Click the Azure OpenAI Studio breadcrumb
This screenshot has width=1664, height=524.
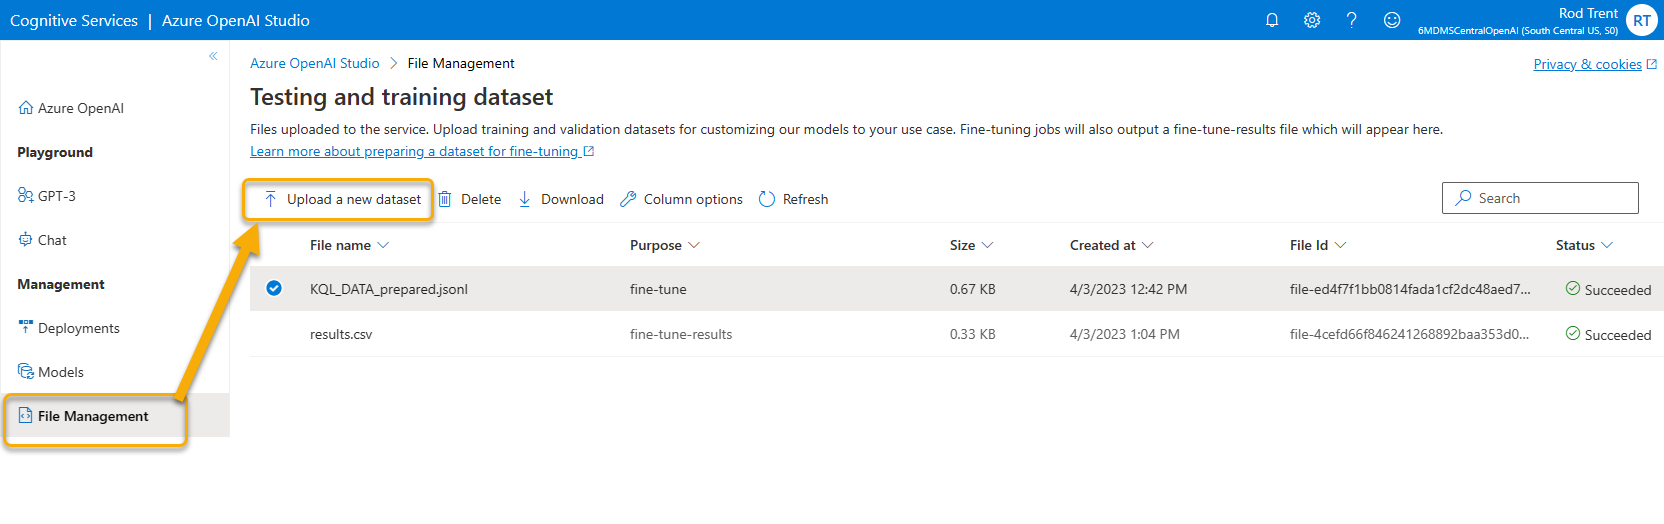[314, 63]
